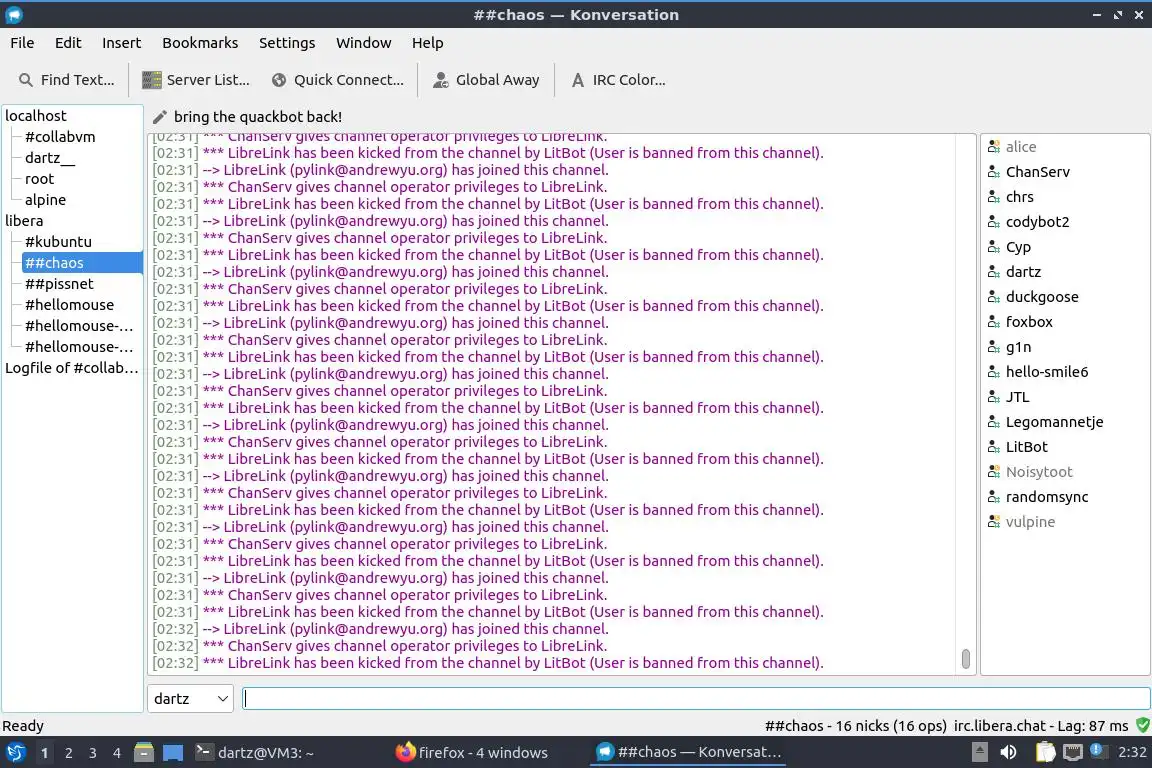
Task: Click ChanServ's operator icon
Action: coord(994,172)
